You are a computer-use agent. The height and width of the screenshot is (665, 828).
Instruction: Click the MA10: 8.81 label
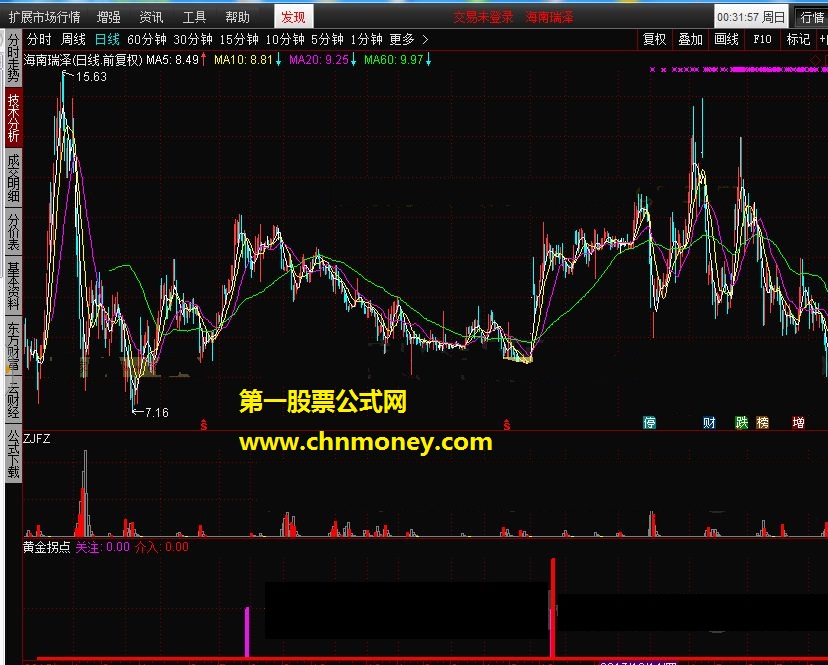click(x=243, y=60)
